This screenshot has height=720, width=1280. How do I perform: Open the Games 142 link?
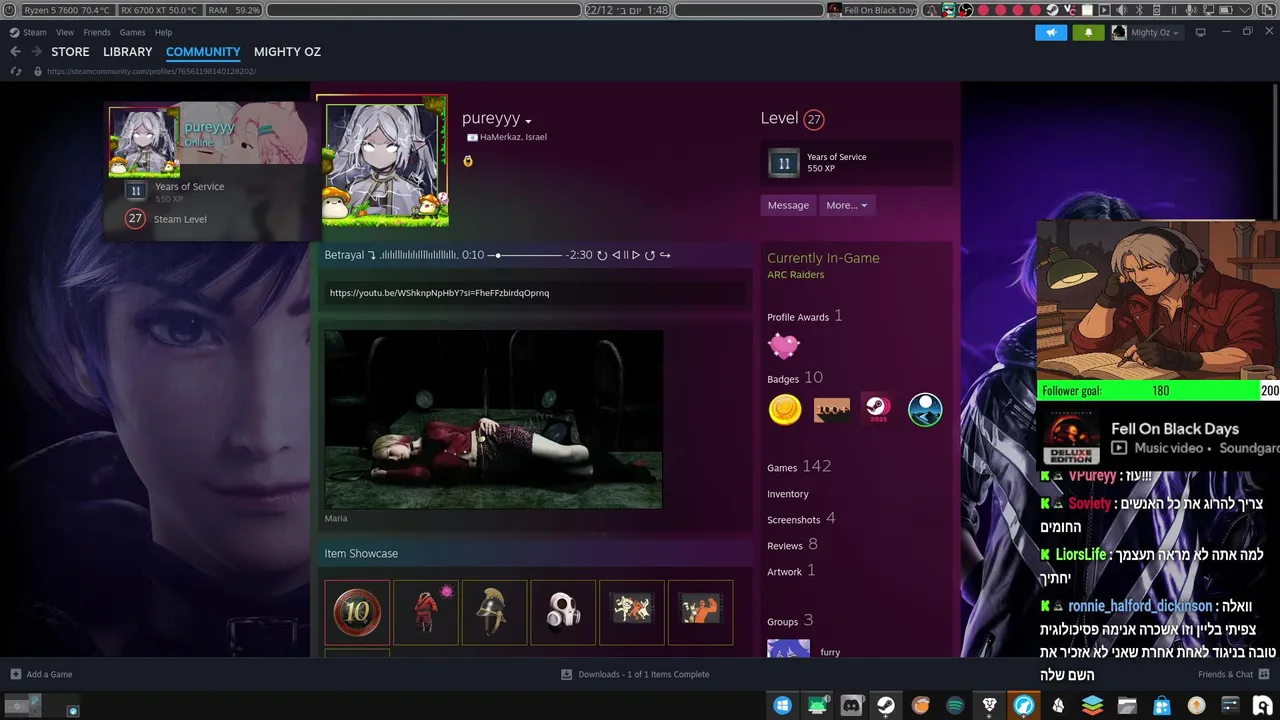(x=799, y=466)
